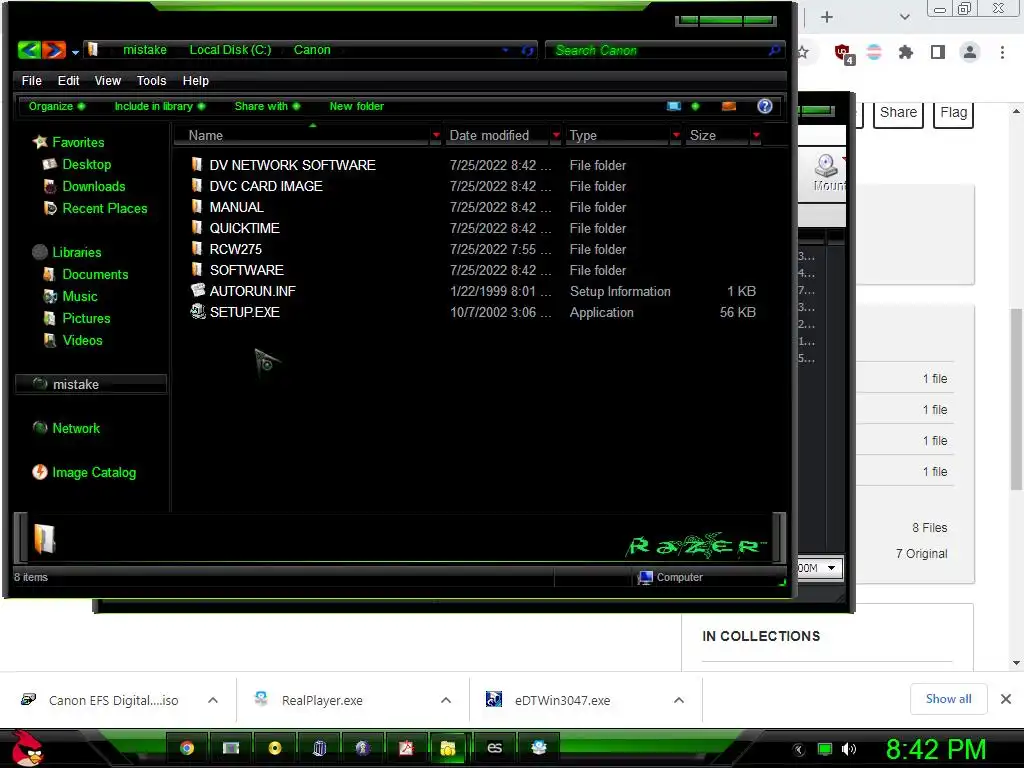1024x768 pixels.
Task: Open Chrome from the taskbar
Action: pos(187,748)
